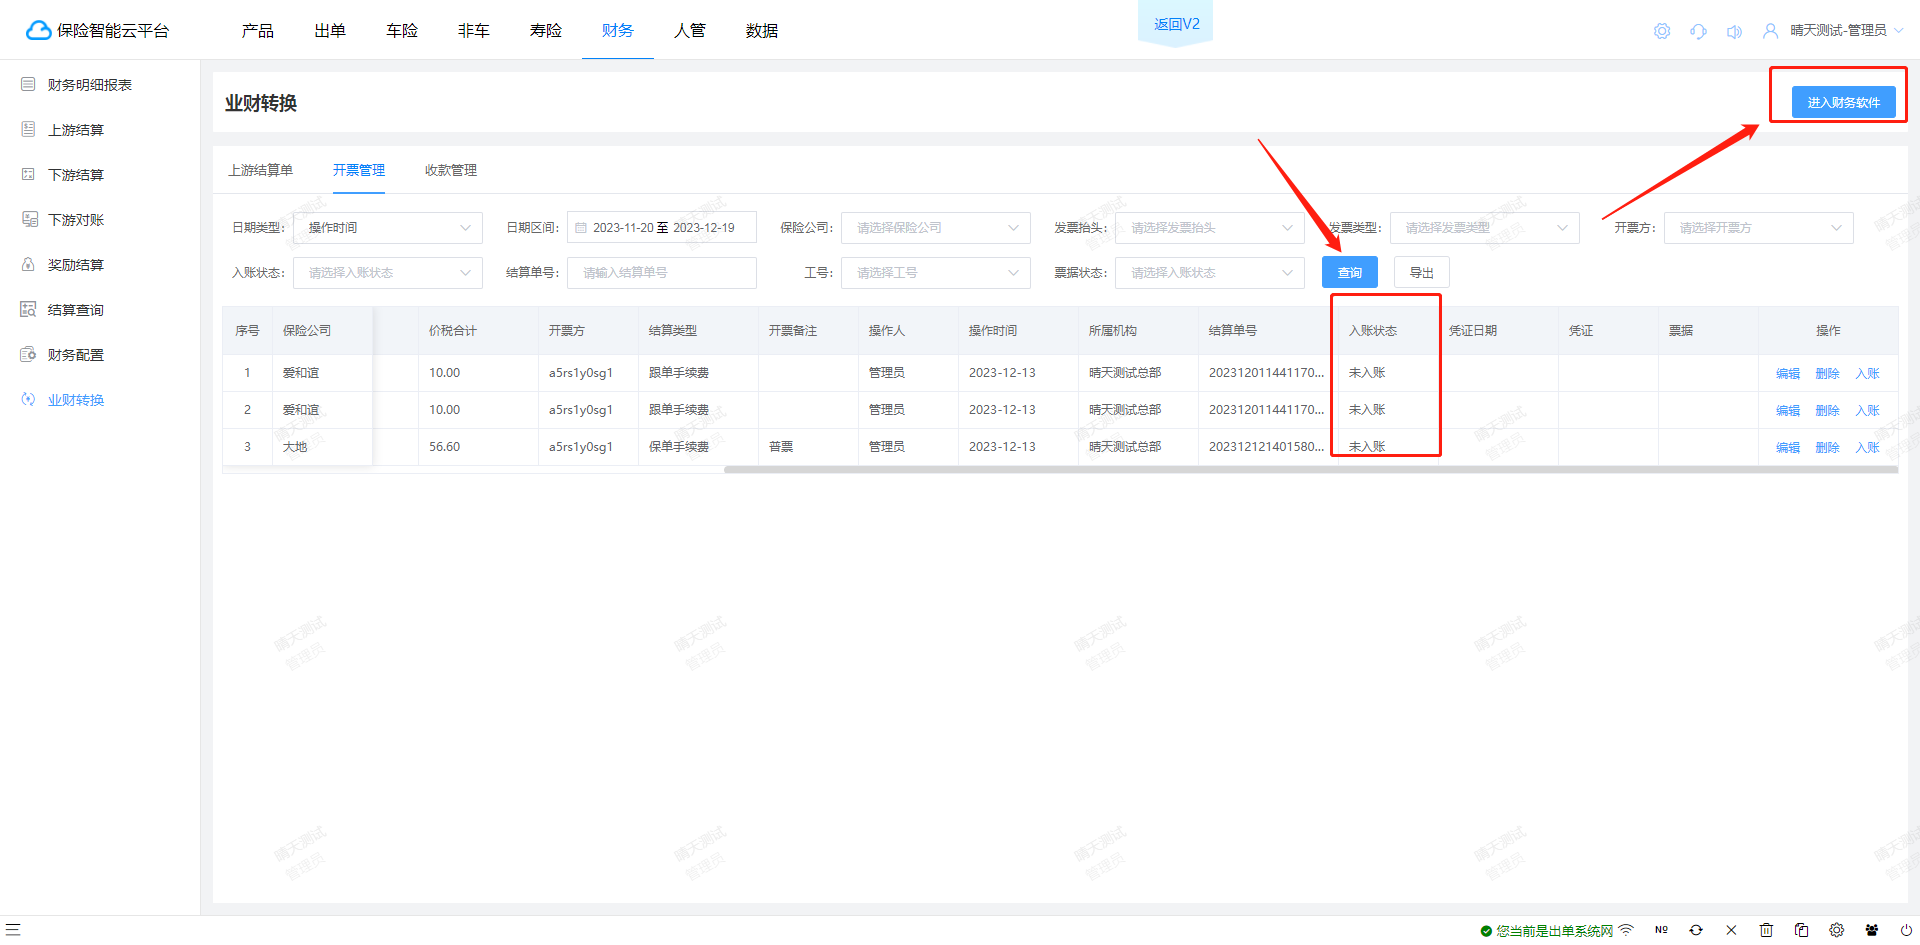Click the power icon in status bar
1920x945 pixels.
tap(1906, 930)
